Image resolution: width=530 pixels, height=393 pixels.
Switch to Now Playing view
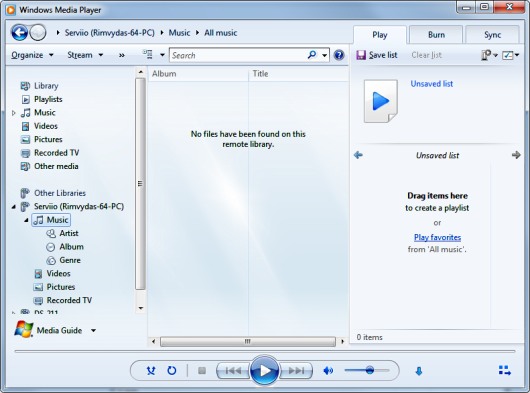[x=505, y=370]
